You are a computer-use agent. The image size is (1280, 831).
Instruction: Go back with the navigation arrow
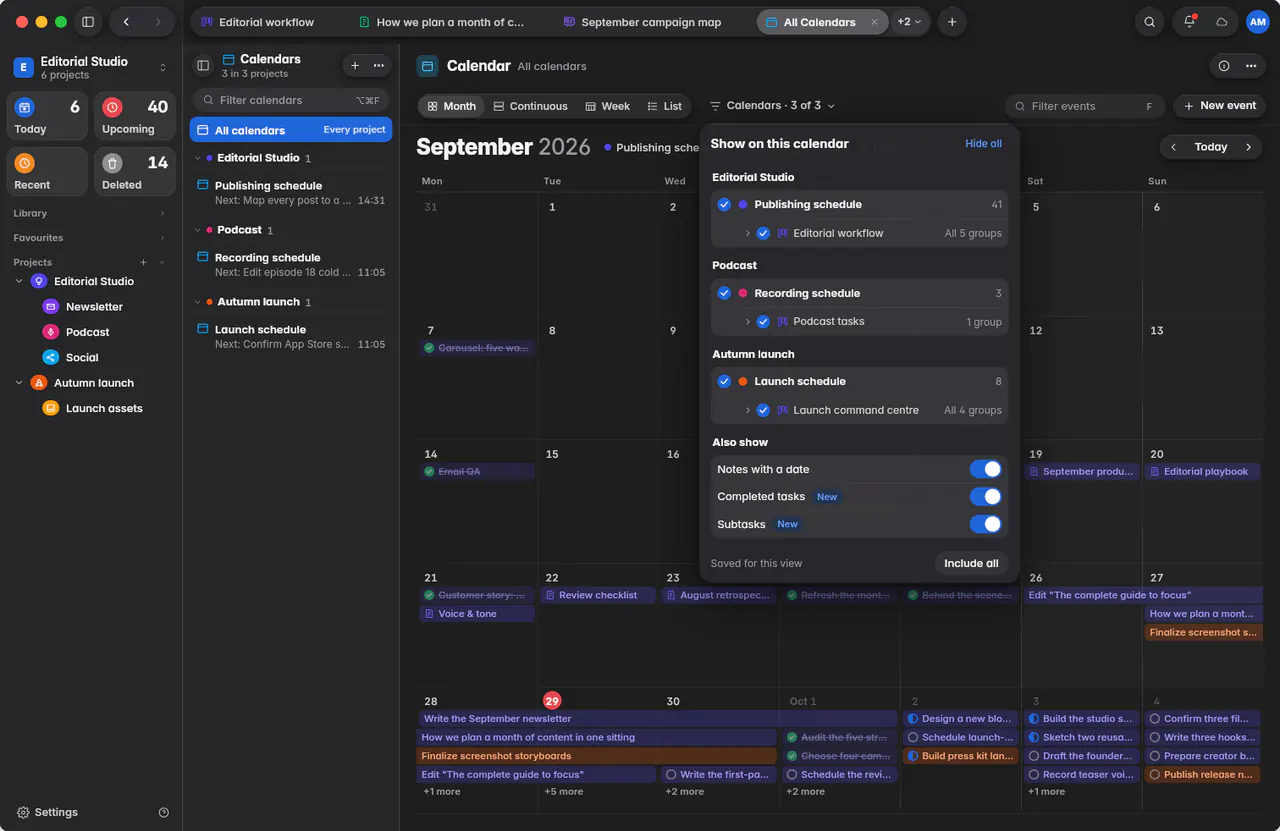pyautogui.click(x=126, y=22)
